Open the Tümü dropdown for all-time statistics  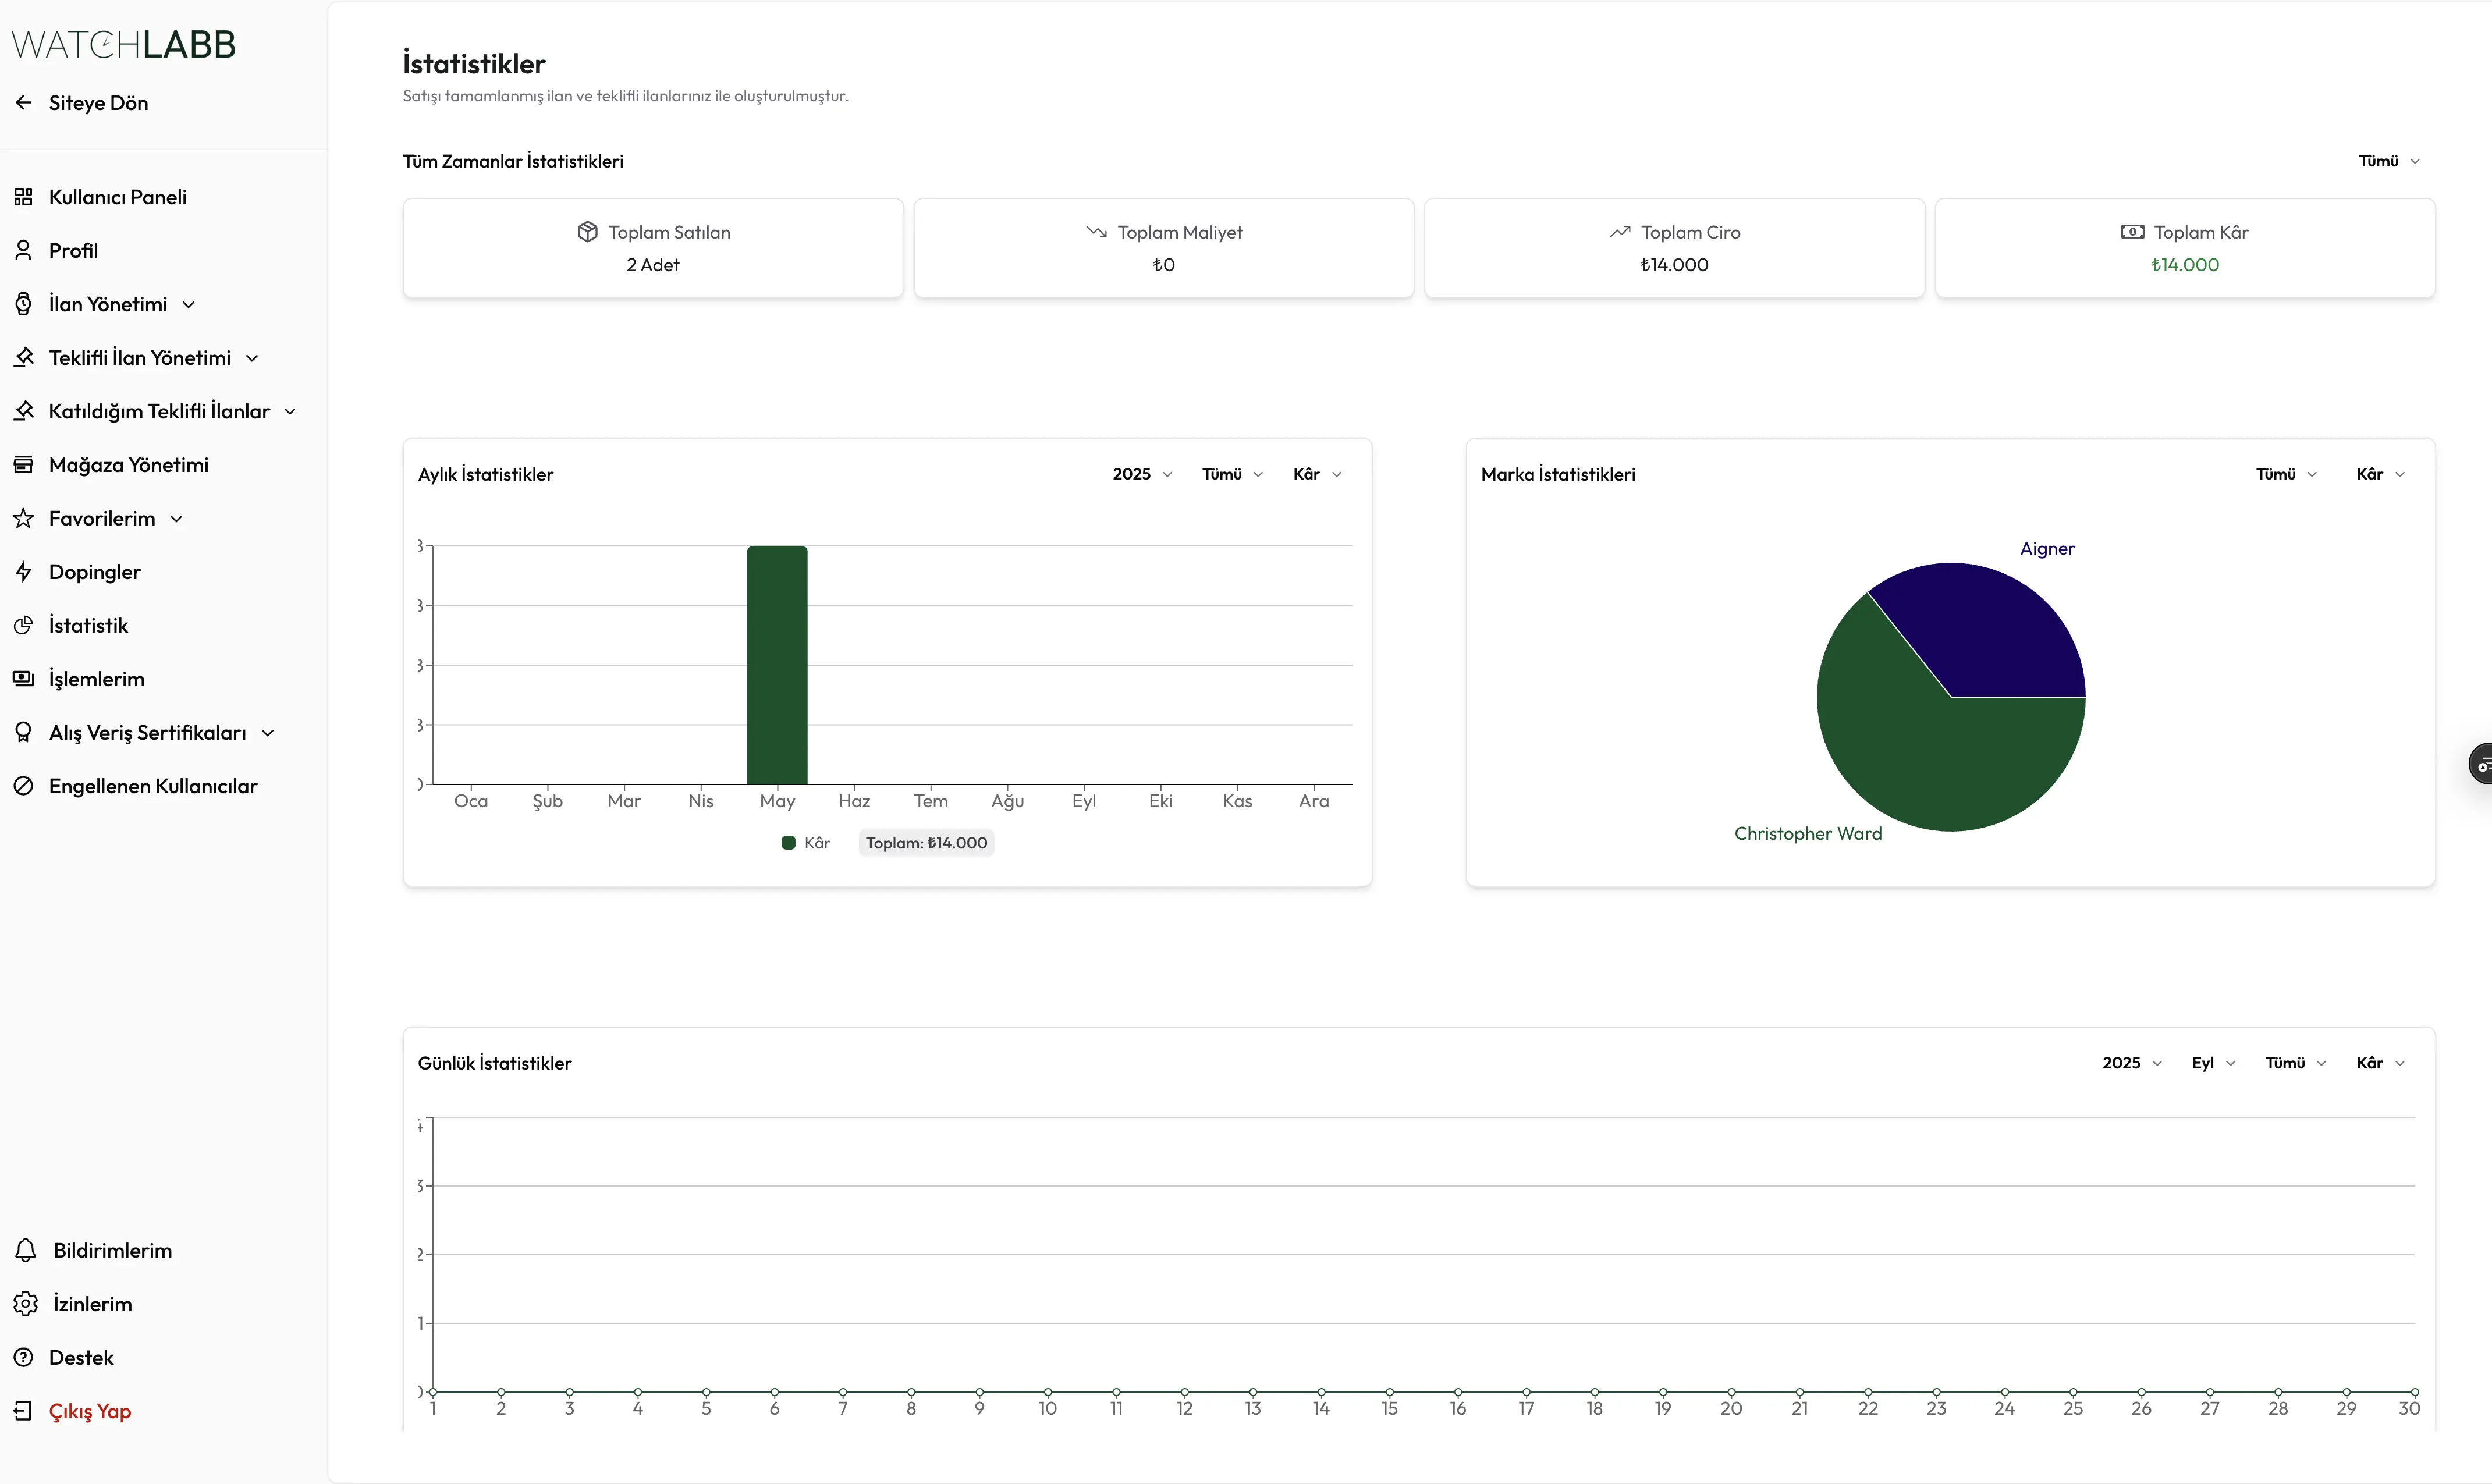[x=2389, y=161]
